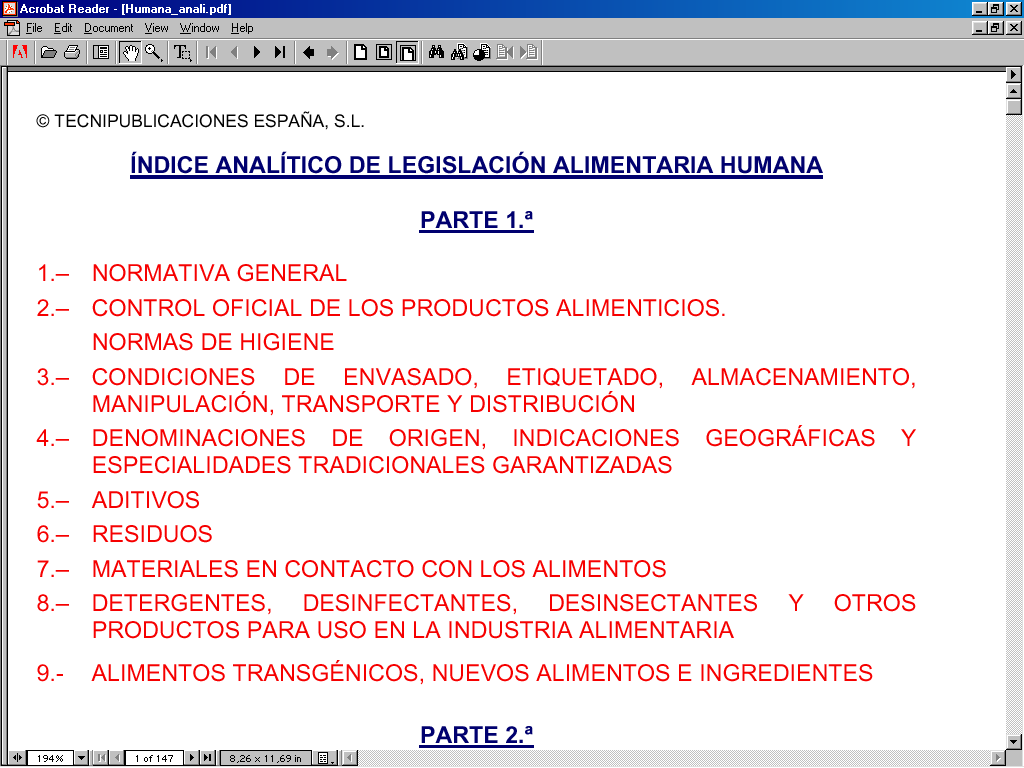This screenshot has width=1024, height=768.
Task: Open CONTROL OFICIAL DE LOS PRODUCTOS ALIMENTICIOS
Action: 409,308
